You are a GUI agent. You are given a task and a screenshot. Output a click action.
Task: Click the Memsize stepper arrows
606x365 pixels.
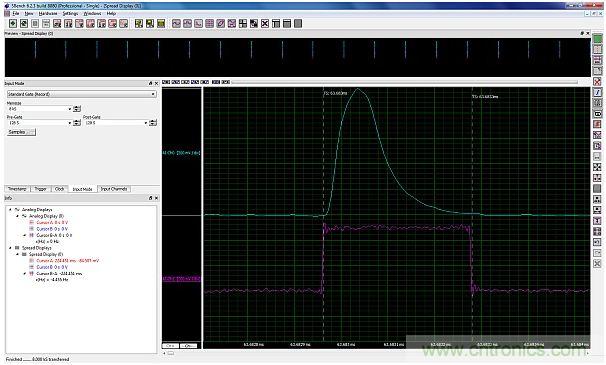click(77, 109)
